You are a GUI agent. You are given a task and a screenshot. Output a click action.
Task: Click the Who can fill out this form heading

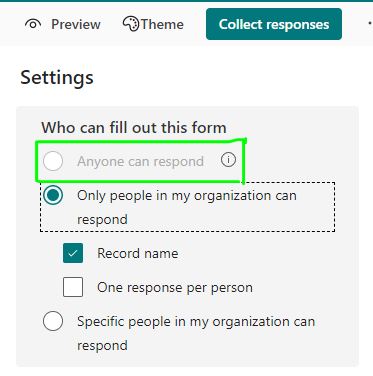(134, 128)
